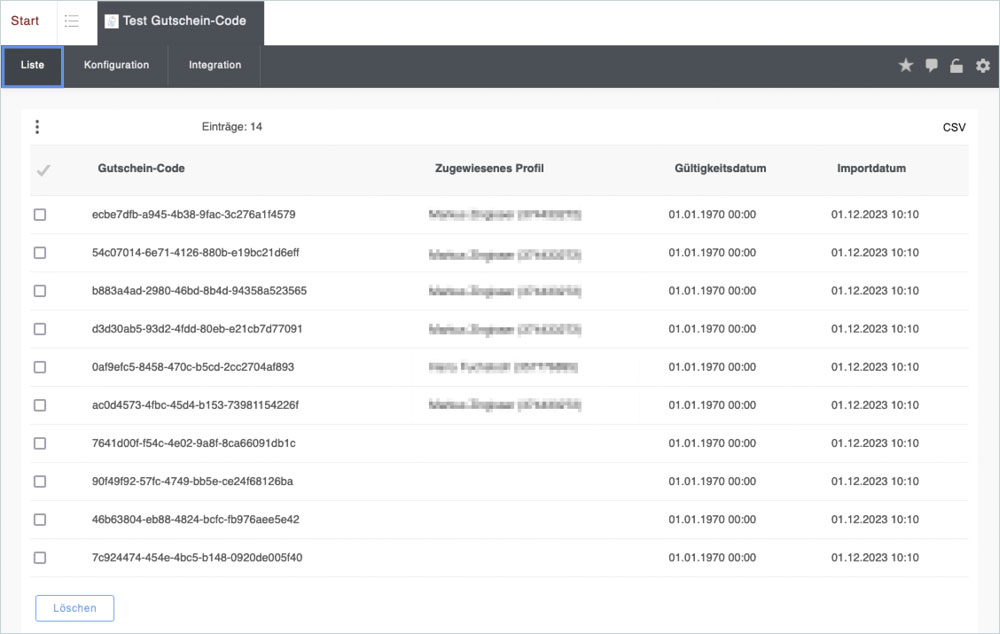
Task: Click blurred profile in ecbe7dfb row
Action: (x=504, y=215)
